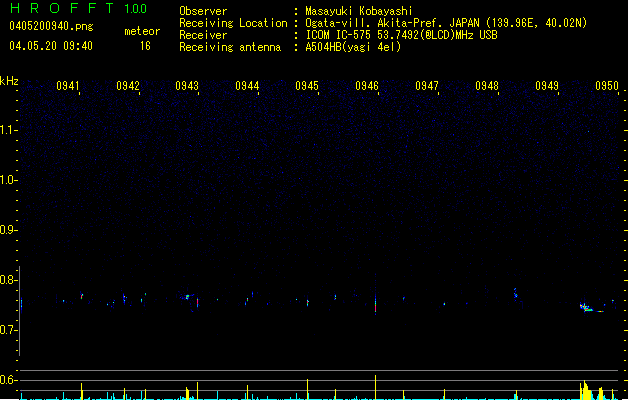Click the 'Observer' field label
Viewport: 629px width, 400px height.
click(x=203, y=11)
